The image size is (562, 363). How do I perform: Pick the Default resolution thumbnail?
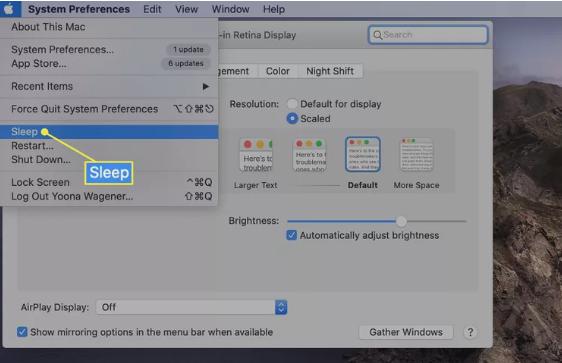[x=363, y=154]
